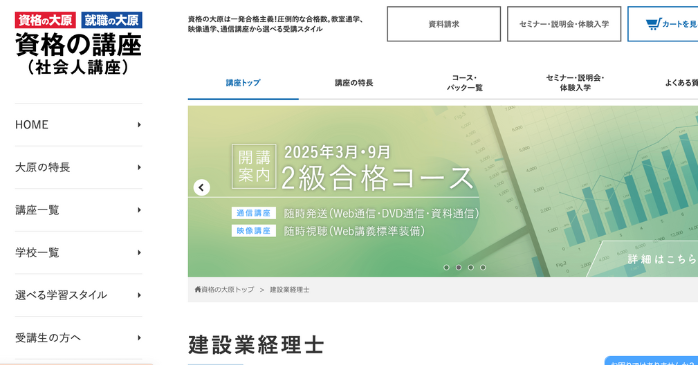Open 選べる学習スタイル sidebar item
Image resolution: width=698 pixels, height=365 pixels.
click(78, 295)
